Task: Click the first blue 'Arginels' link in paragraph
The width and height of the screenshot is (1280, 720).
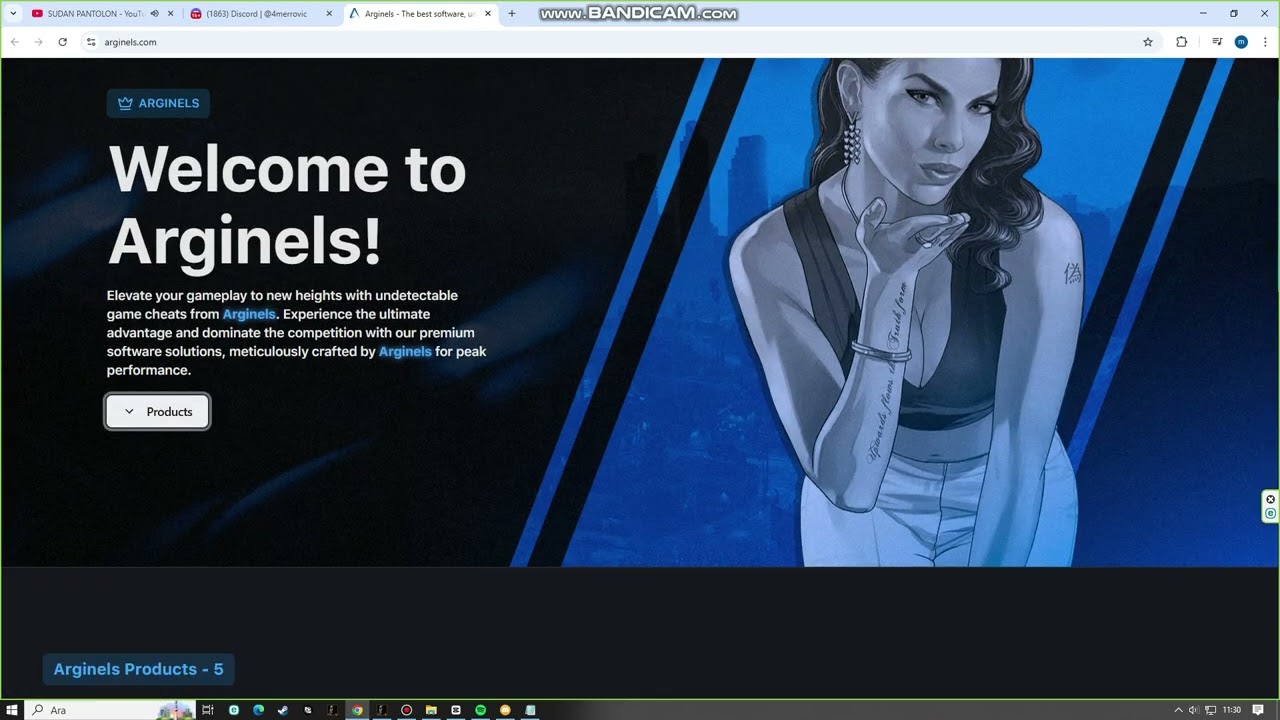Action: click(x=249, y=314)
